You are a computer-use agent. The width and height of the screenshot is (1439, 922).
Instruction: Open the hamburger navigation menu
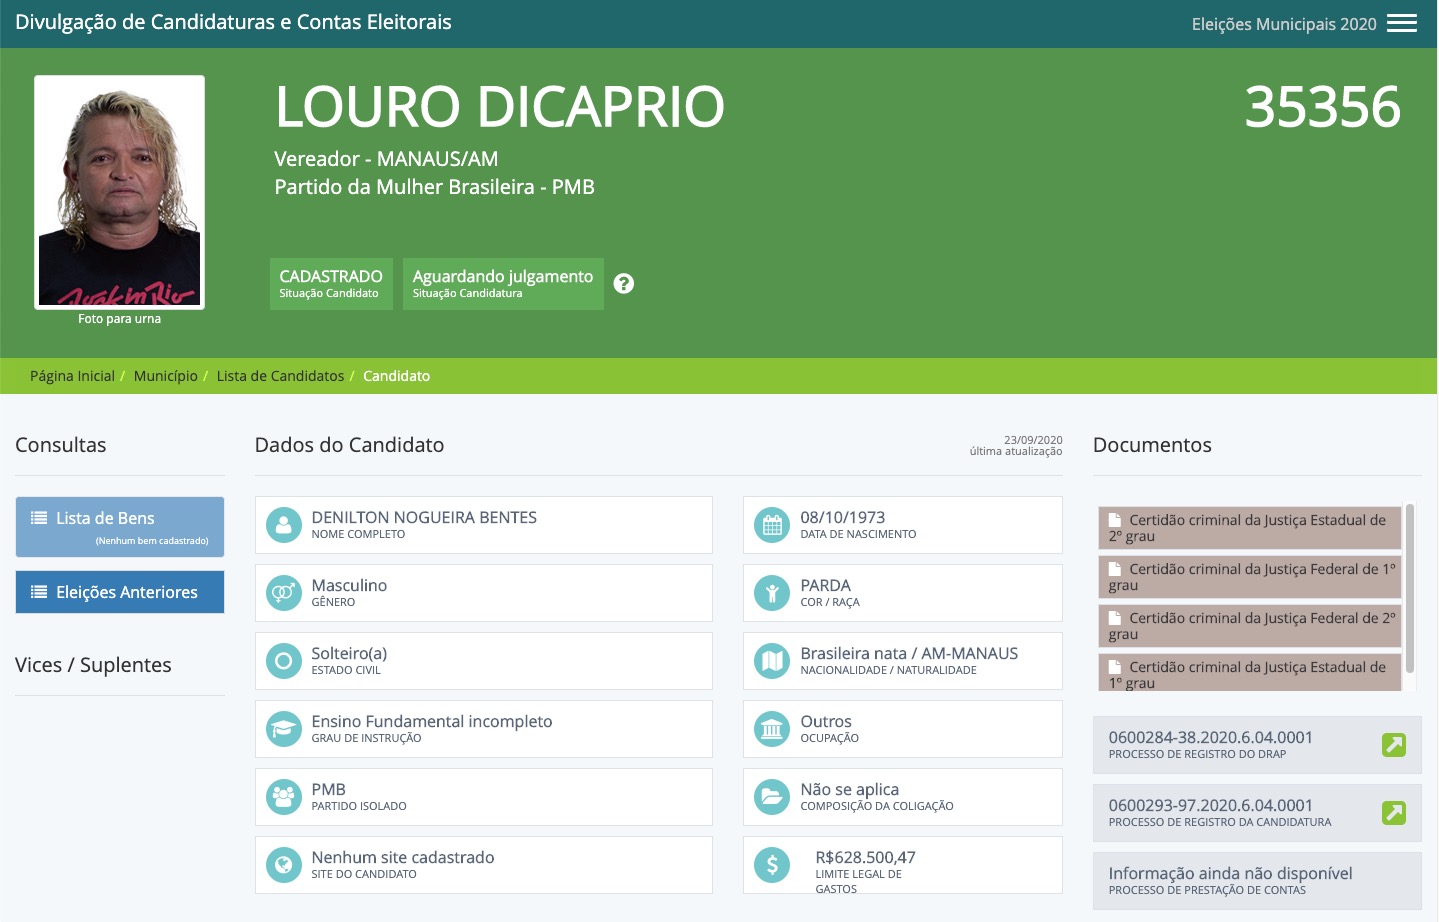tap(1404, 22)
